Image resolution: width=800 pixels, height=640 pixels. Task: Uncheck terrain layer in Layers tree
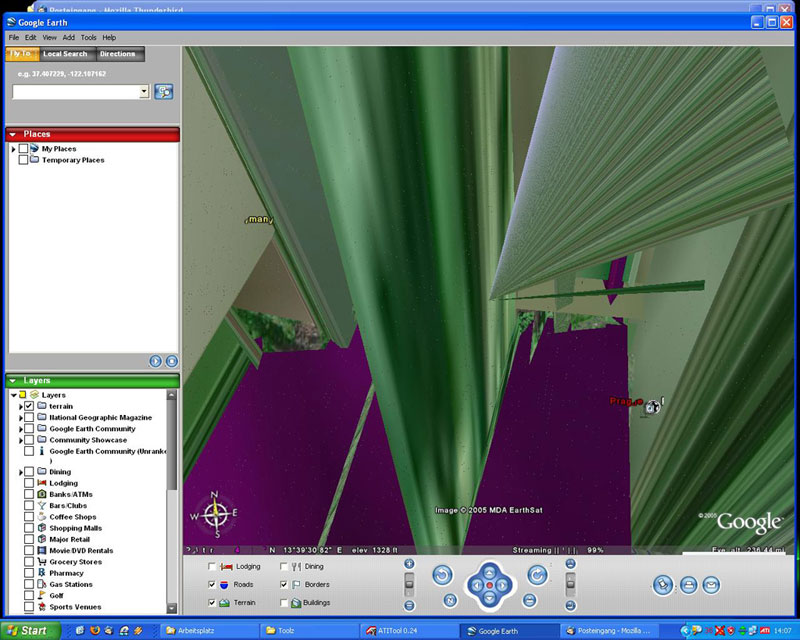coord(29,406)
